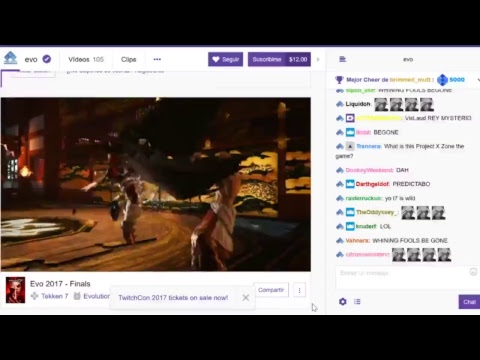Collapse chat using the arrow beside Subscribe
Screen dimensions: 480x360
pyautogui.click(x=318, y=60)
